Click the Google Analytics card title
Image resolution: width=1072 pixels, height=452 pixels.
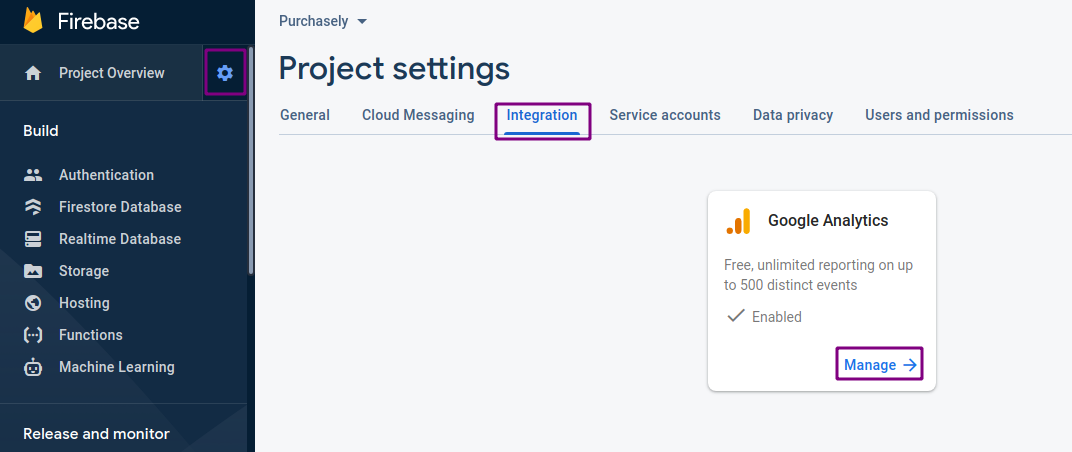[828, 220]
